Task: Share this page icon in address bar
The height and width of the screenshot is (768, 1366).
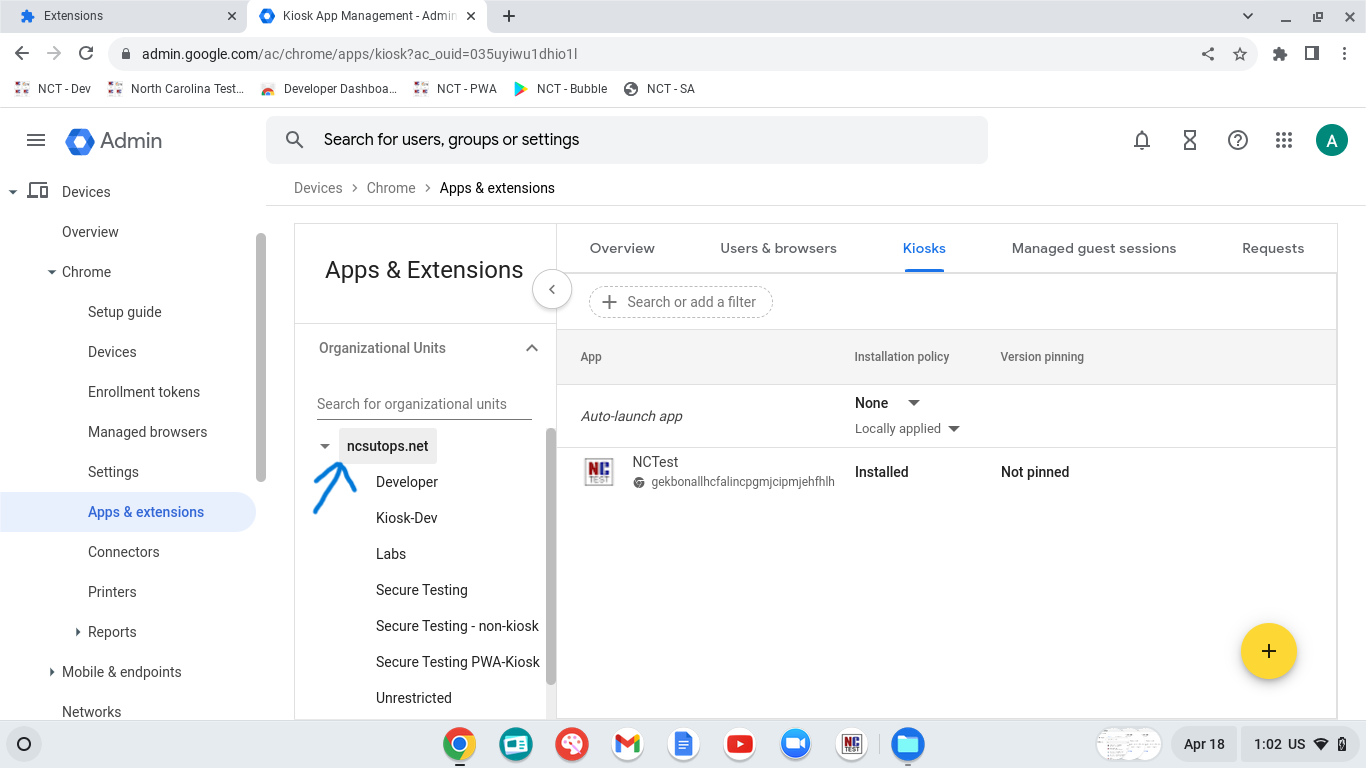Action: point(1208,54)
